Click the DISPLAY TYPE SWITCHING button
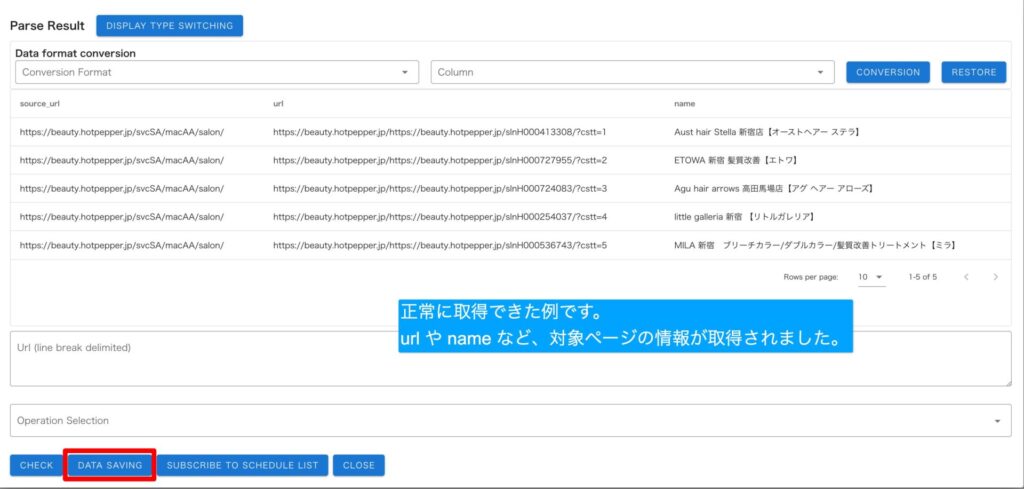 point(169,25)
